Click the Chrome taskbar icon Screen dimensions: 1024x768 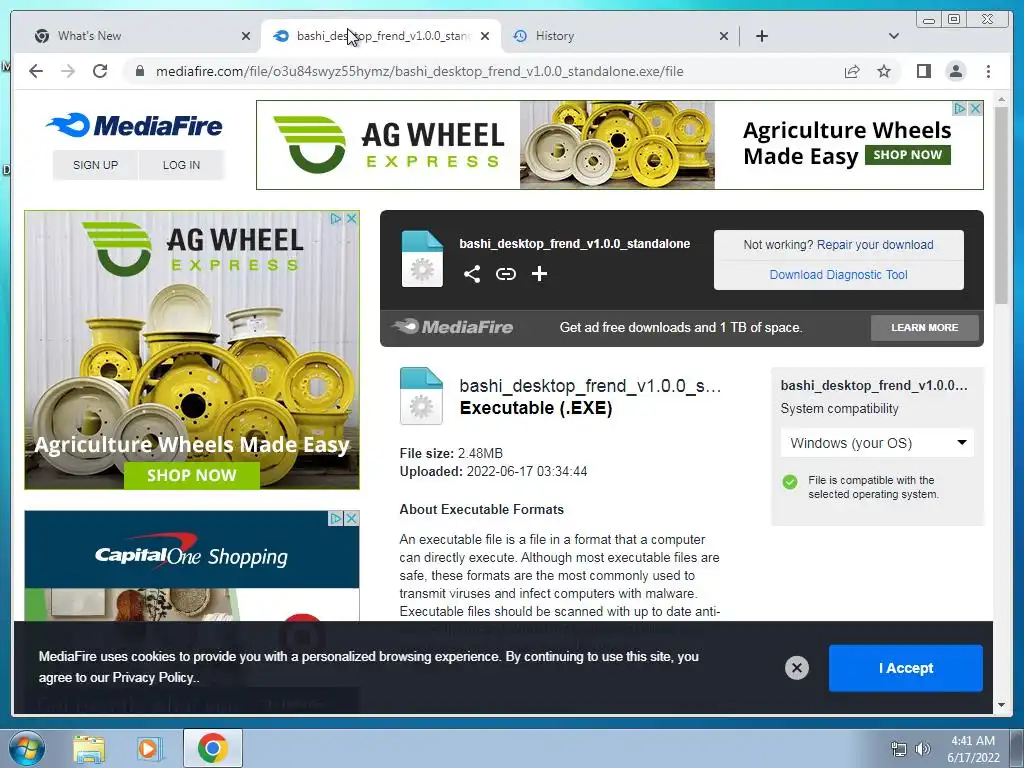pos(212,748)
